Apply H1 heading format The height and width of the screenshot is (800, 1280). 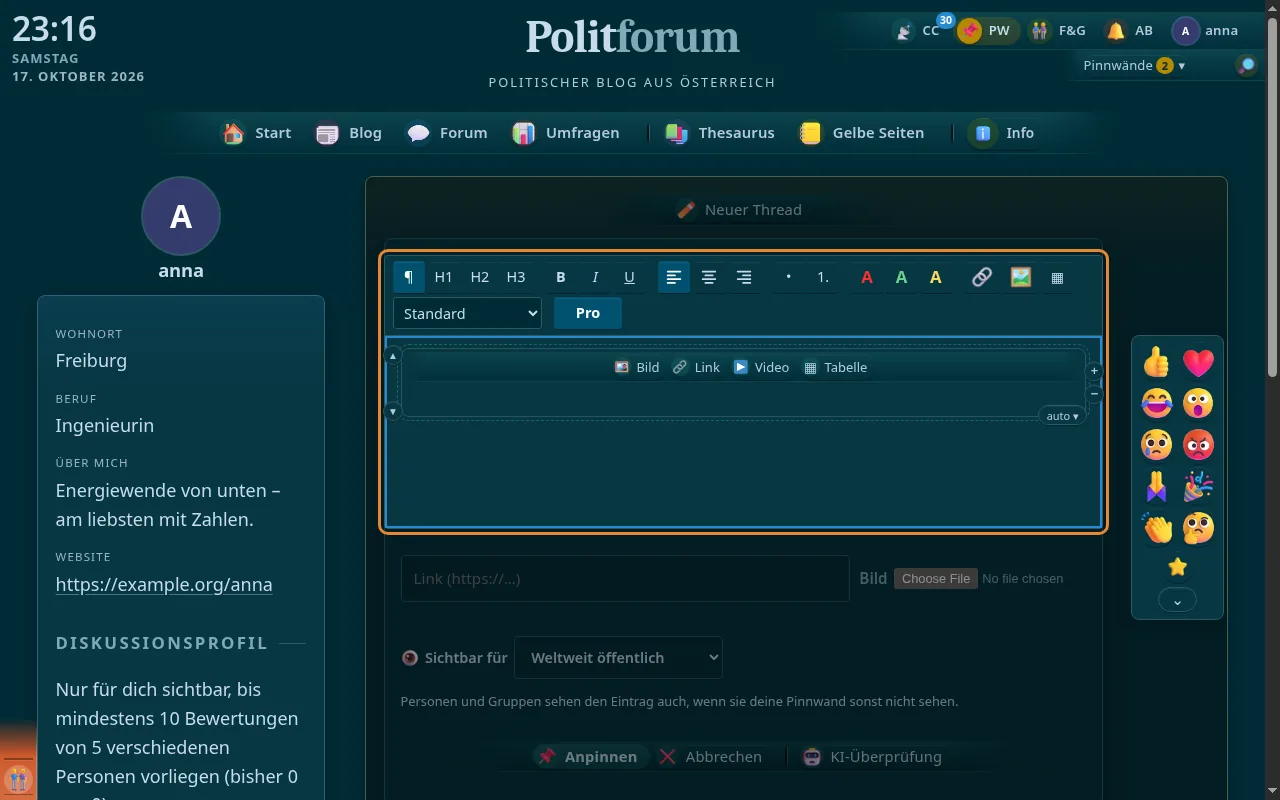coord(444,277)
